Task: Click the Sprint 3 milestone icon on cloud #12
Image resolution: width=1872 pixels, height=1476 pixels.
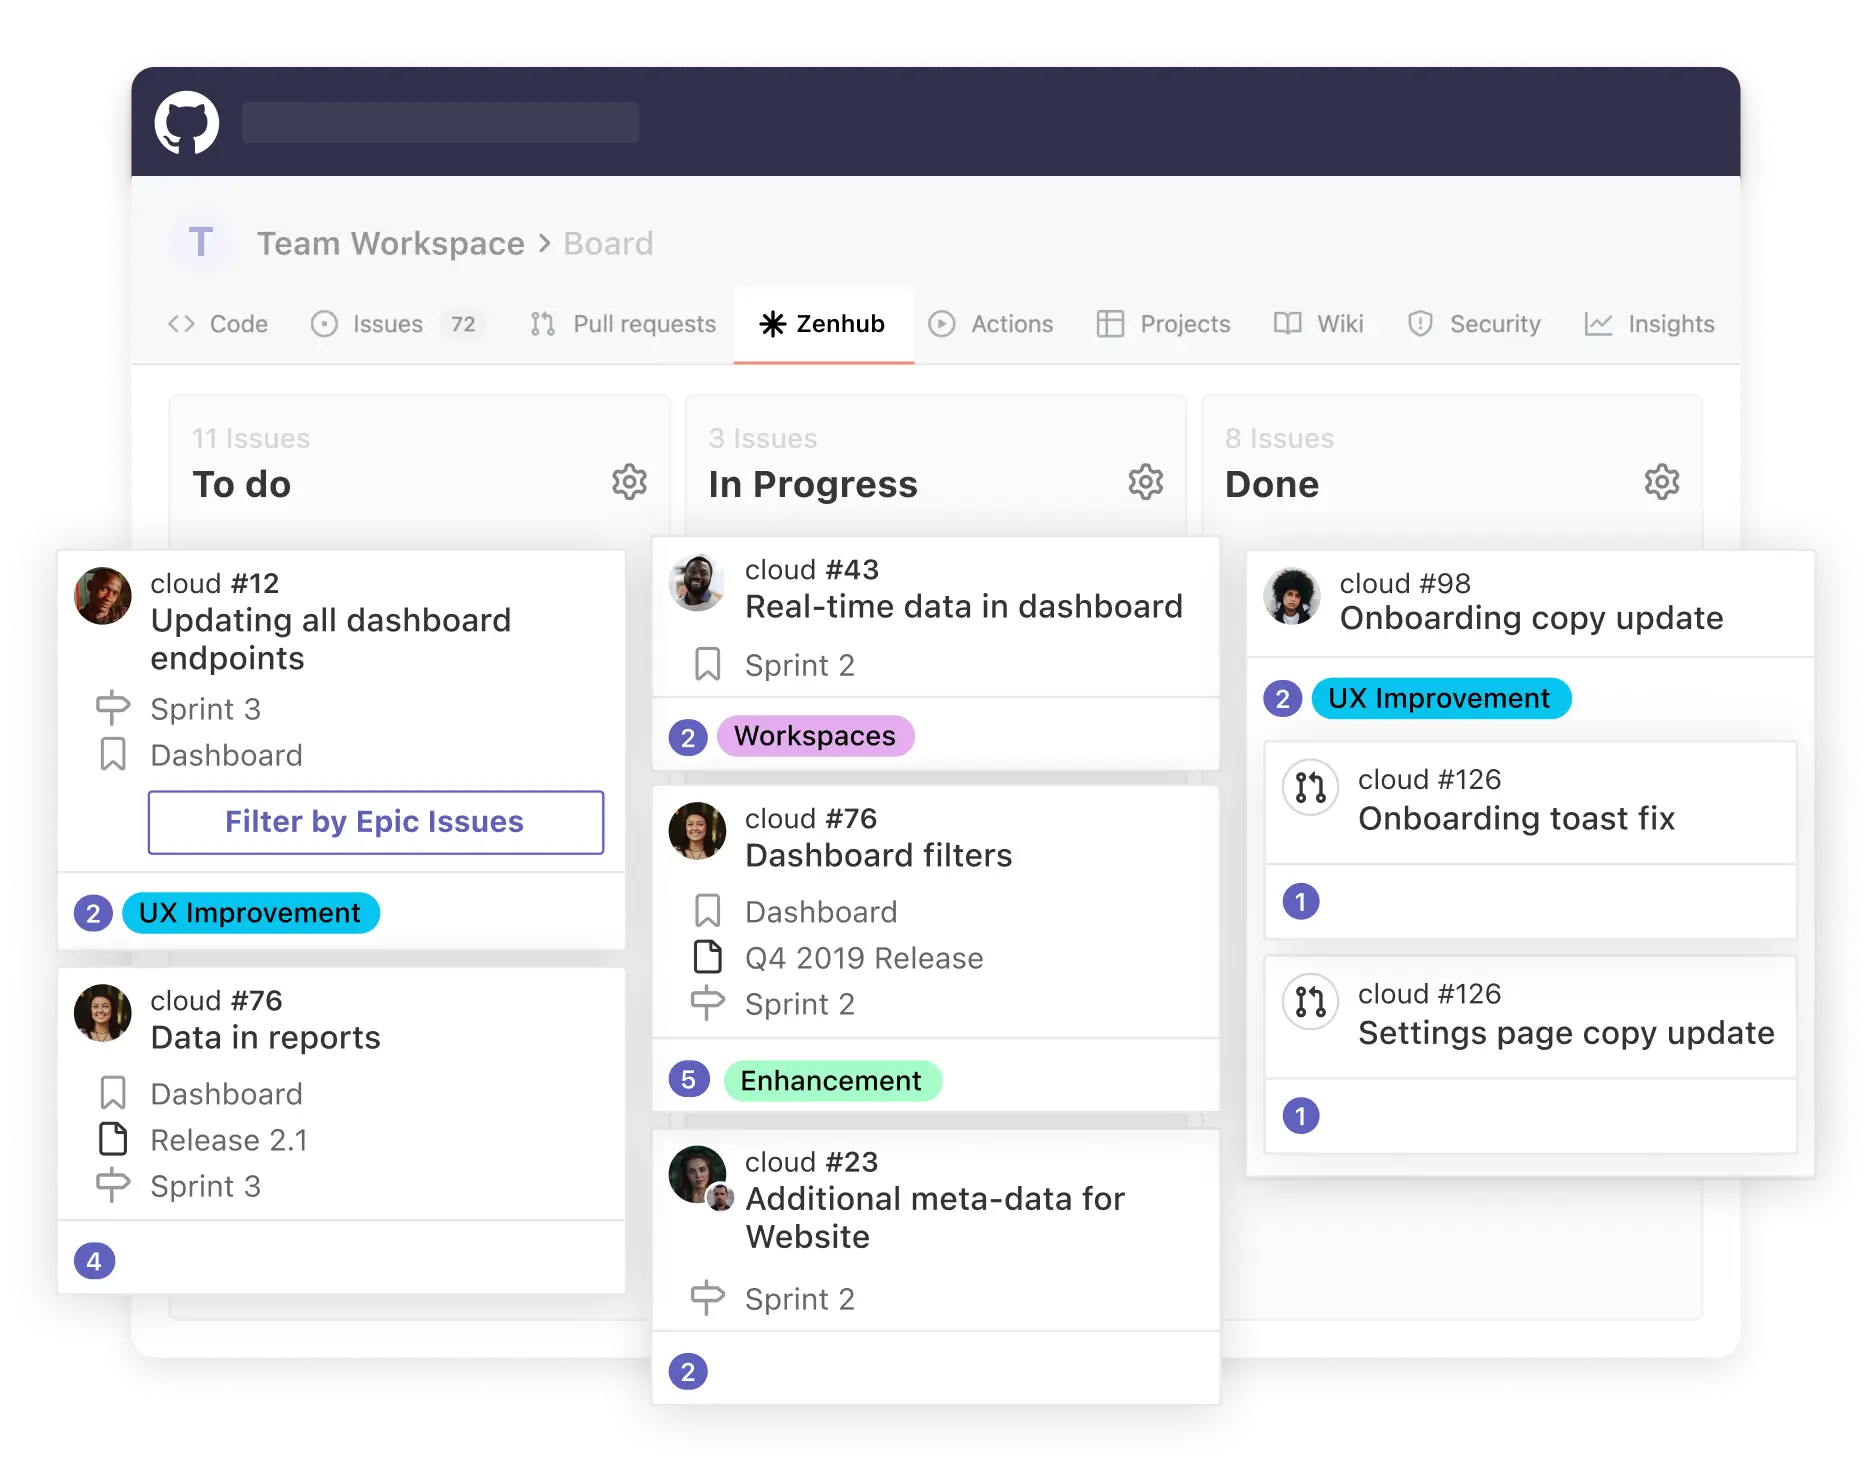Action: (x=113, y=708)
